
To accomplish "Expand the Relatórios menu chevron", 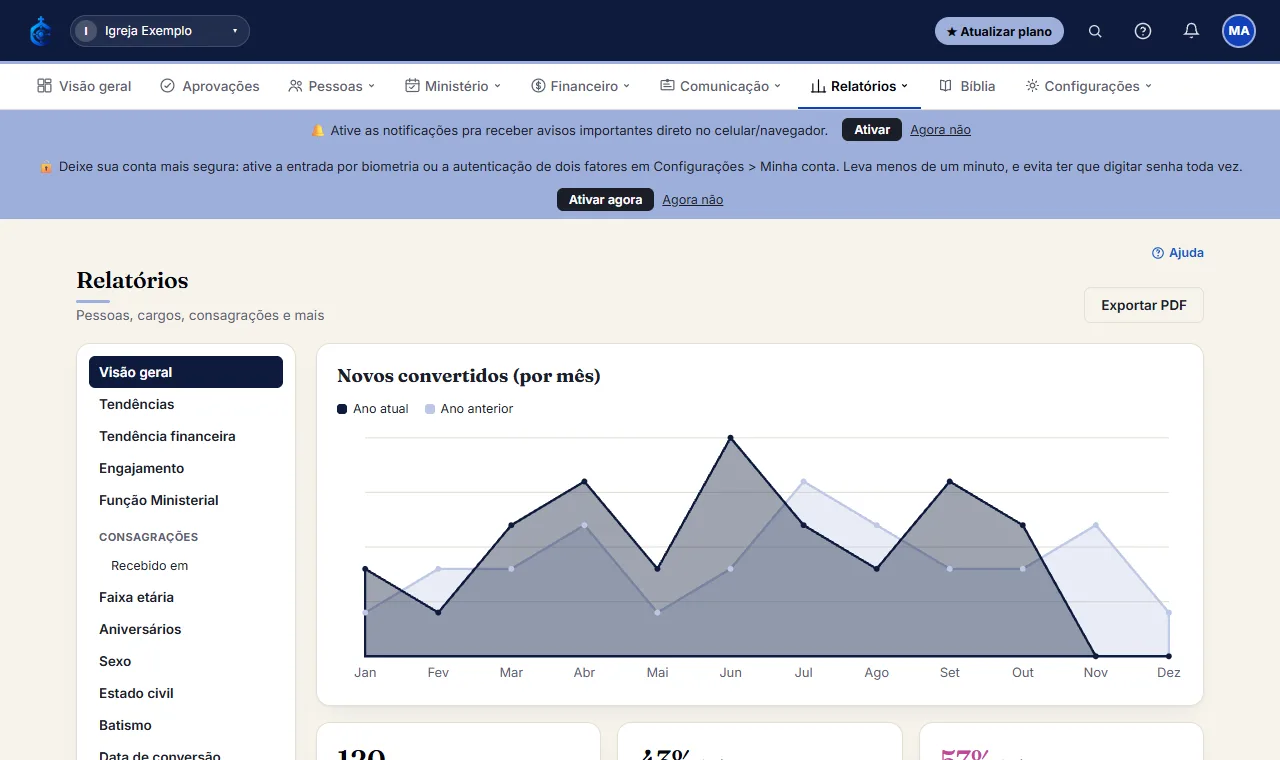I will 905,86.
